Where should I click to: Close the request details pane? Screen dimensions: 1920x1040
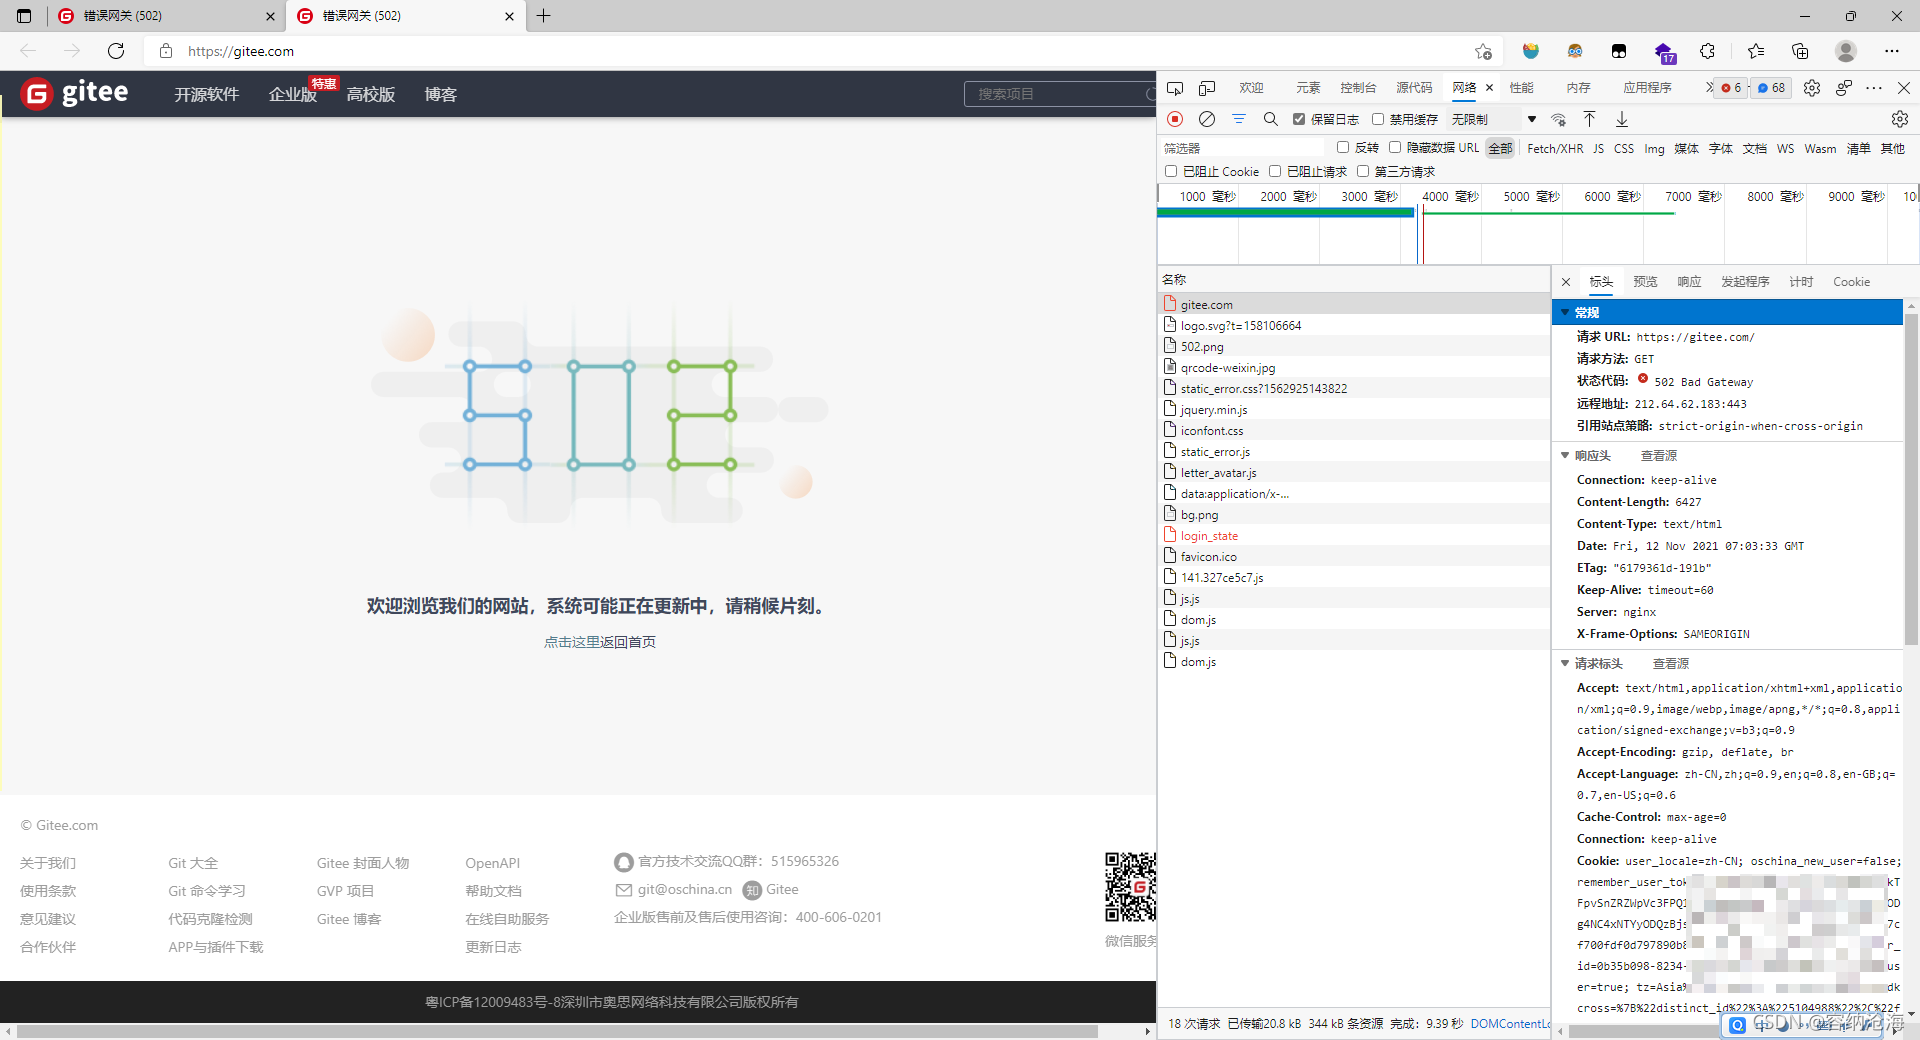(1566, 282)
